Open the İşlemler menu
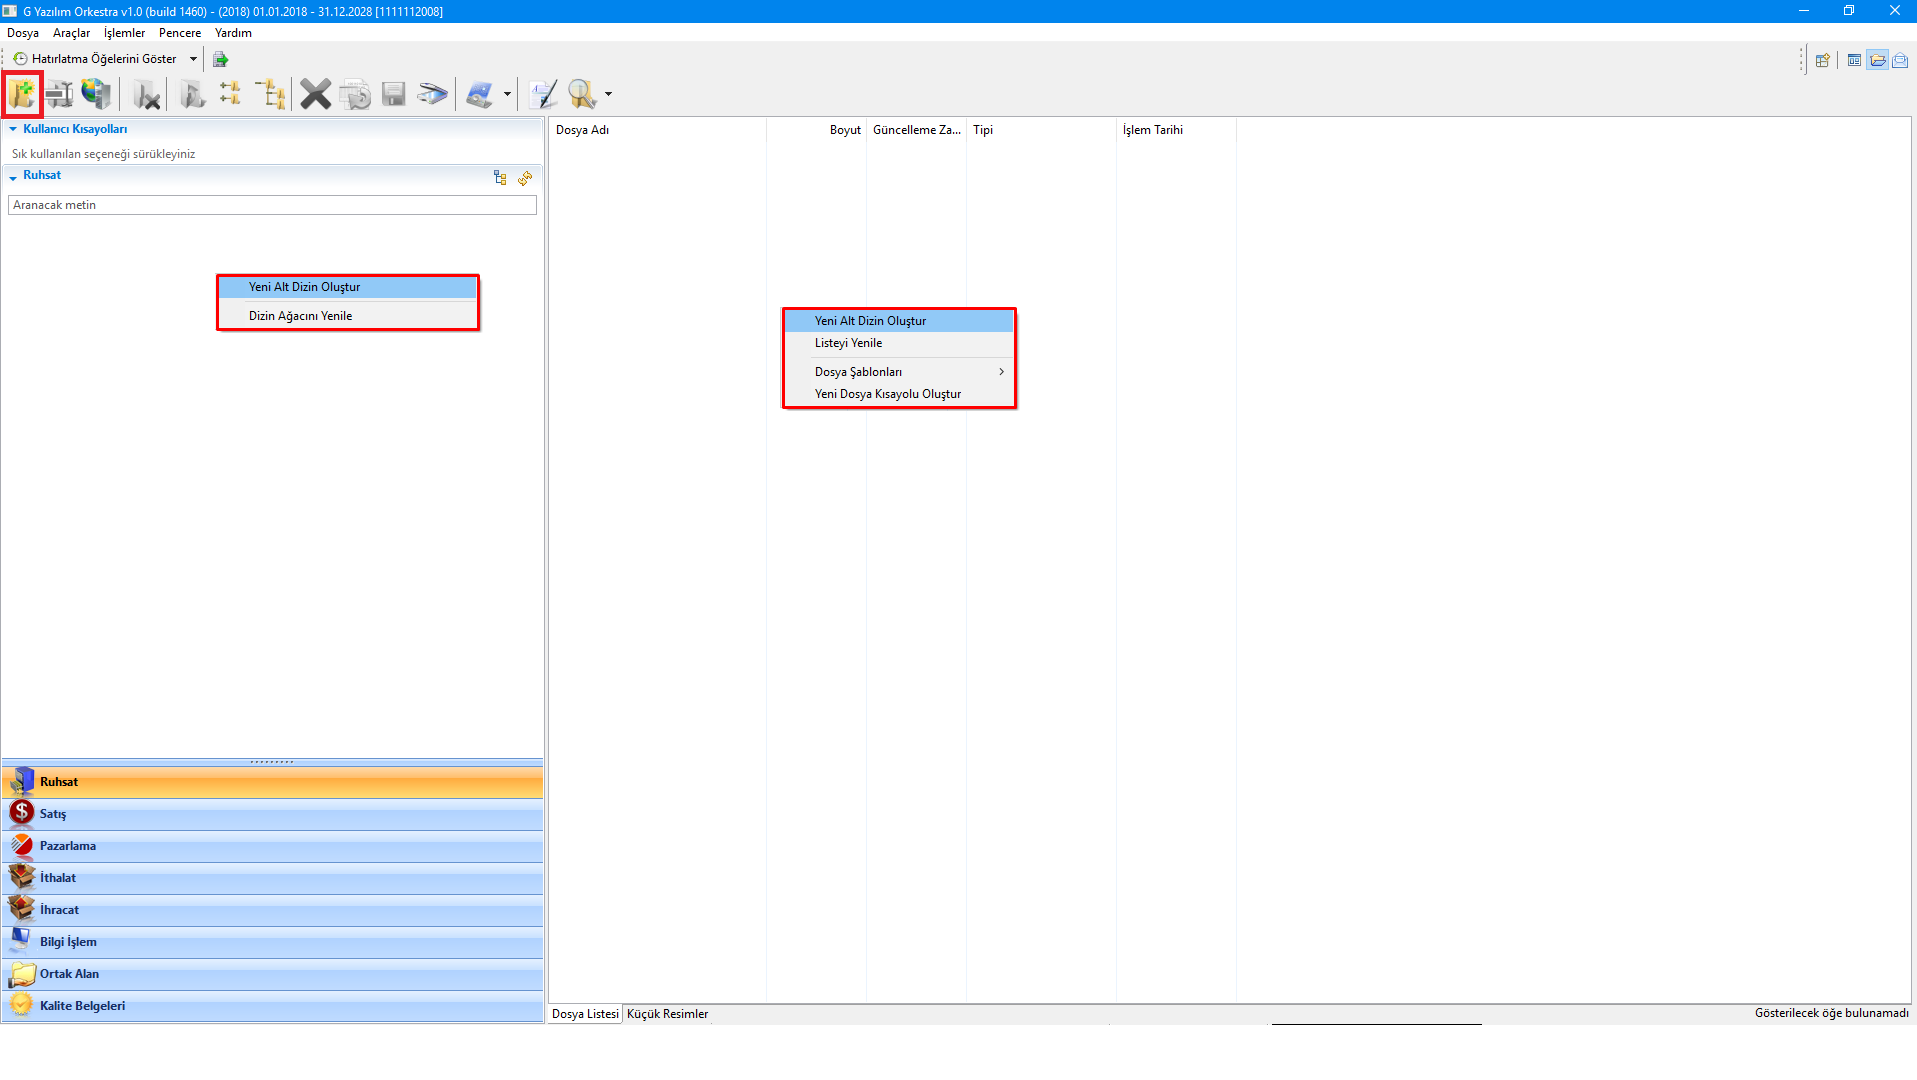 (124, 33)
